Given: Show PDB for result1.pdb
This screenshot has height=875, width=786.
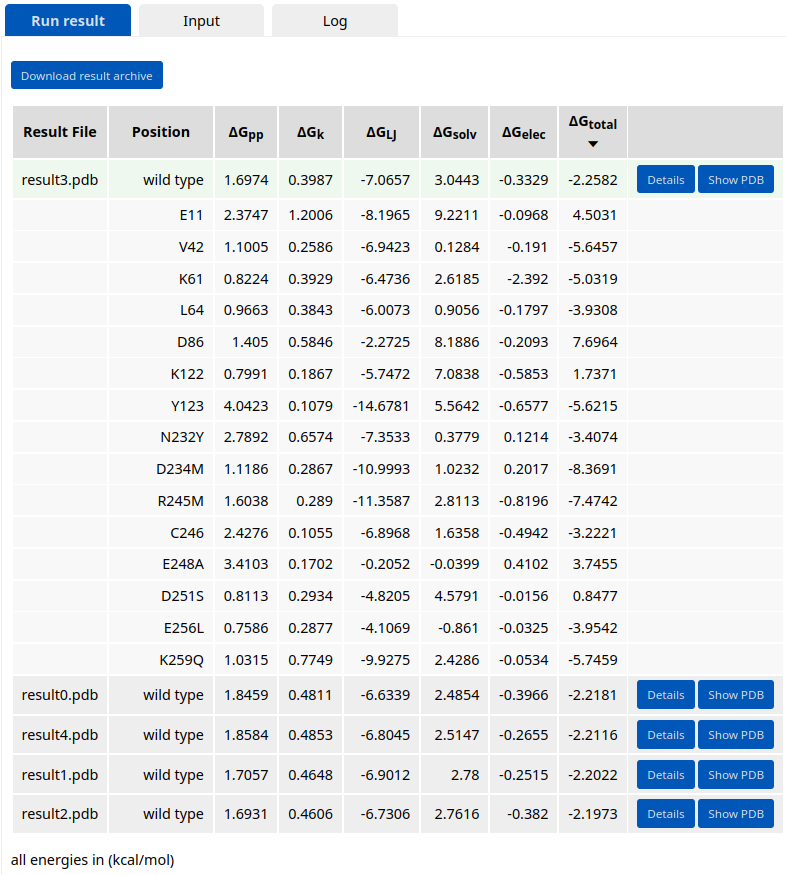Looking at the screenshot, I should 735,775.
